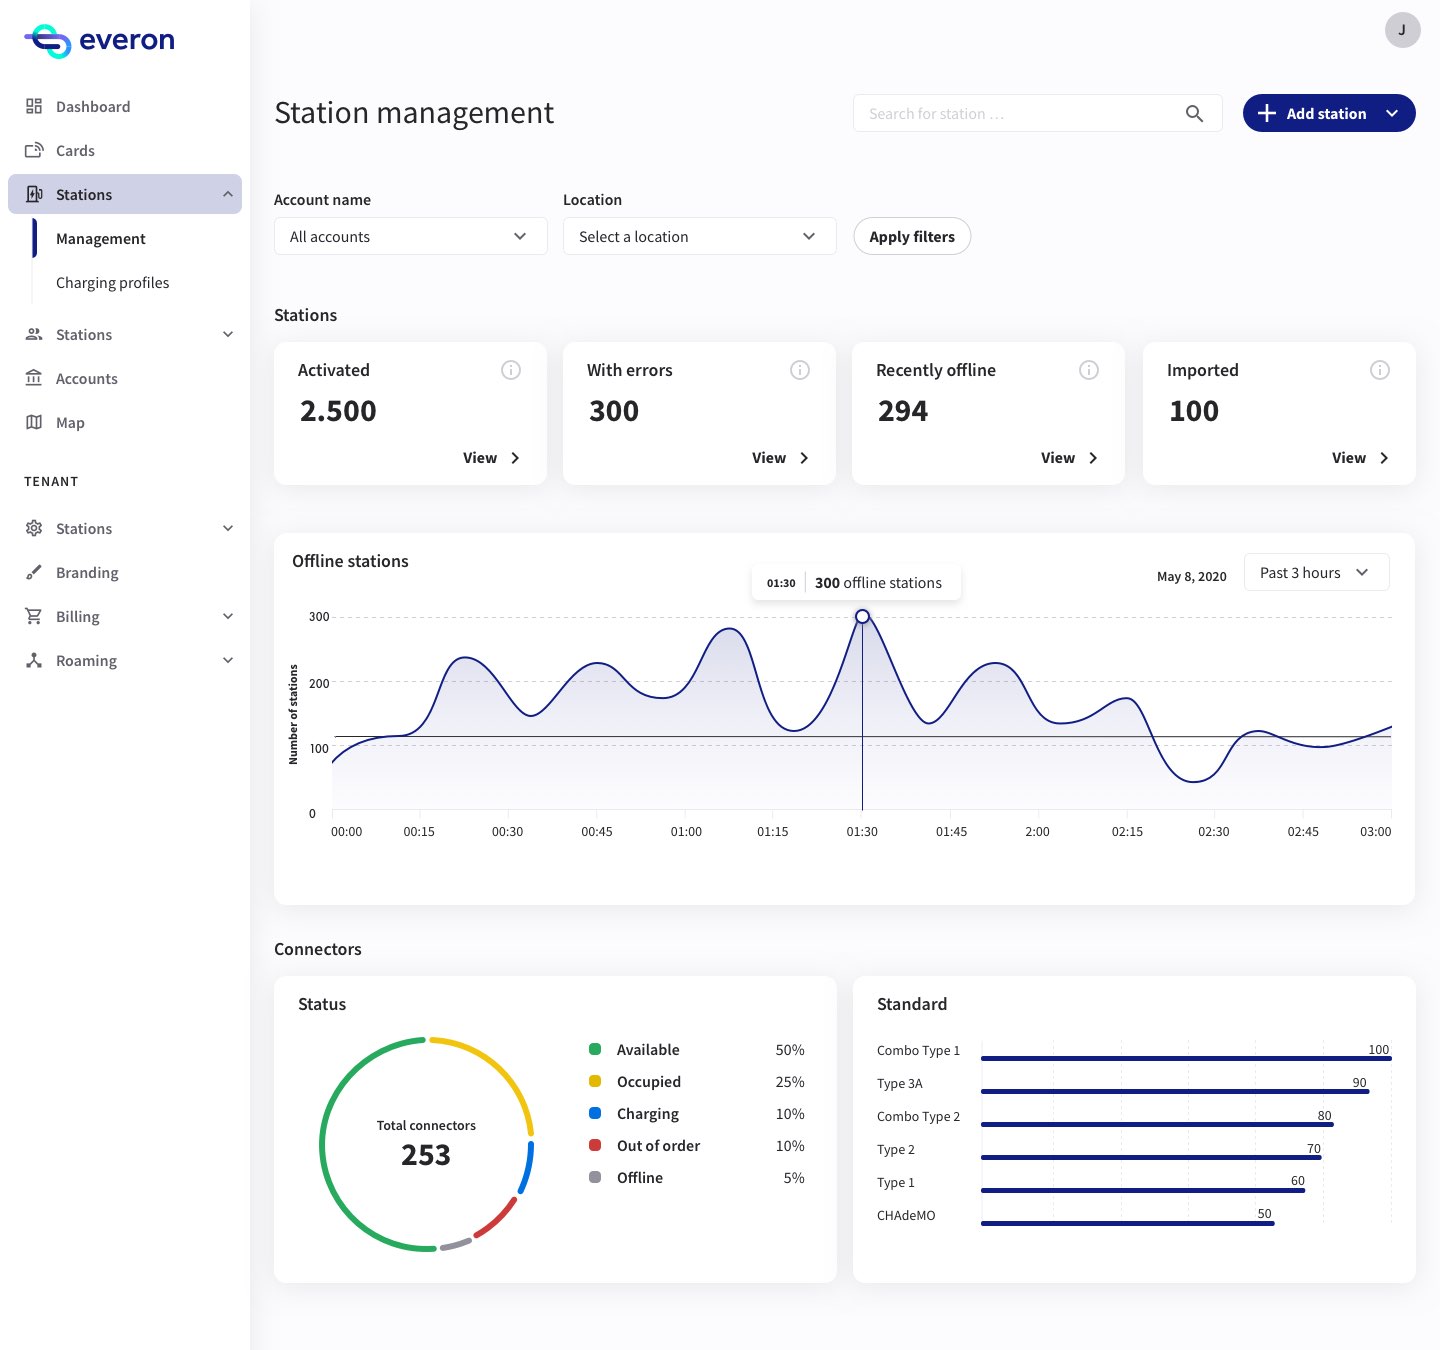Click the Total connectors 253 donut center
This screenshot has width=1440, height=1350.
click(x=426, y=1143)
